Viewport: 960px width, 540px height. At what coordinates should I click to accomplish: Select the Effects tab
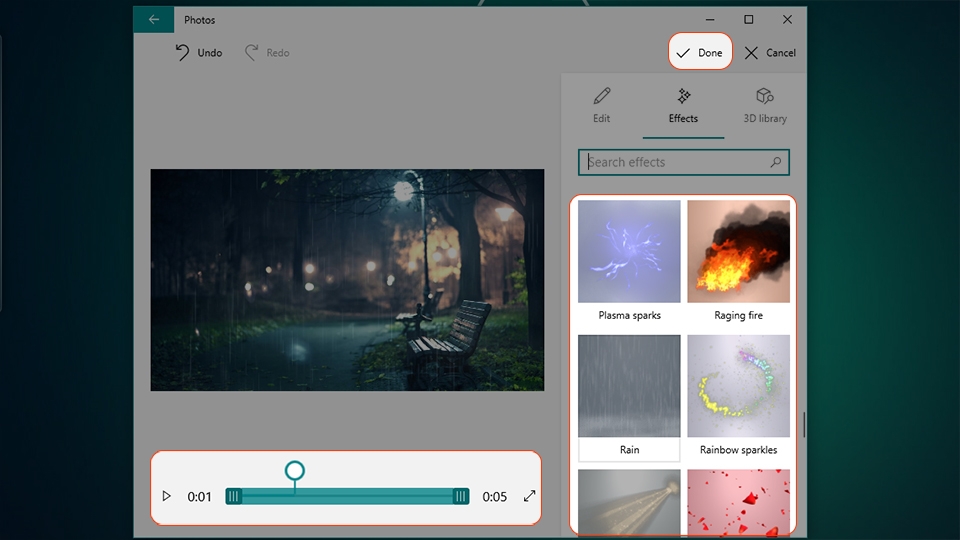point(683,105)
